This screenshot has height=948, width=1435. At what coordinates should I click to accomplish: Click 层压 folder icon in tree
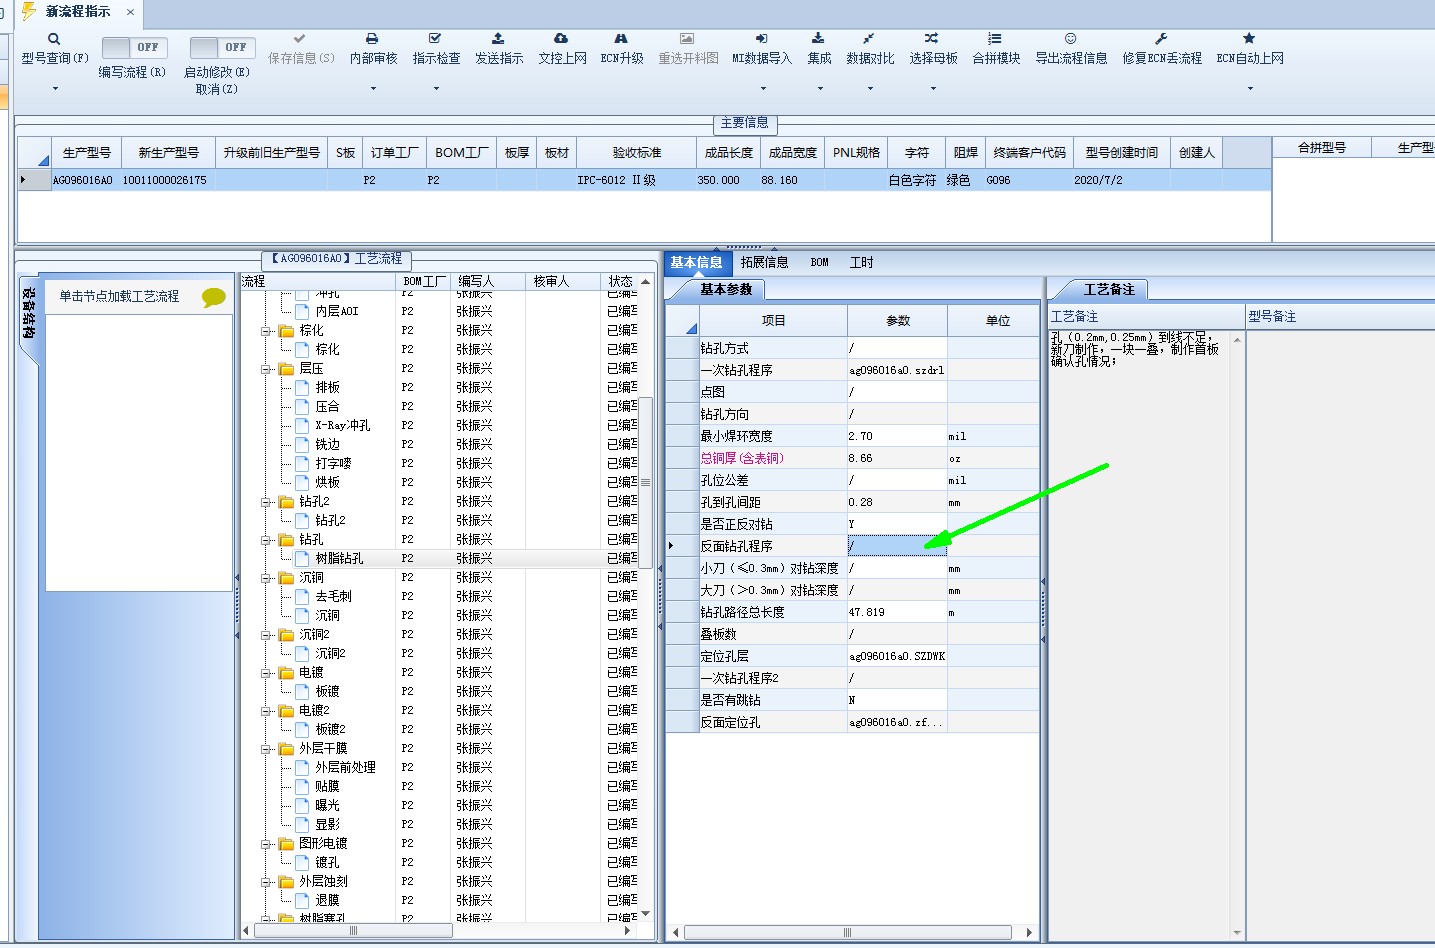point(286,368)
